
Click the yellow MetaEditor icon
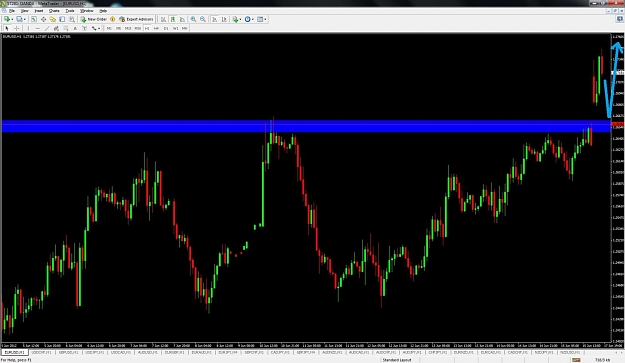click(113, 19)
